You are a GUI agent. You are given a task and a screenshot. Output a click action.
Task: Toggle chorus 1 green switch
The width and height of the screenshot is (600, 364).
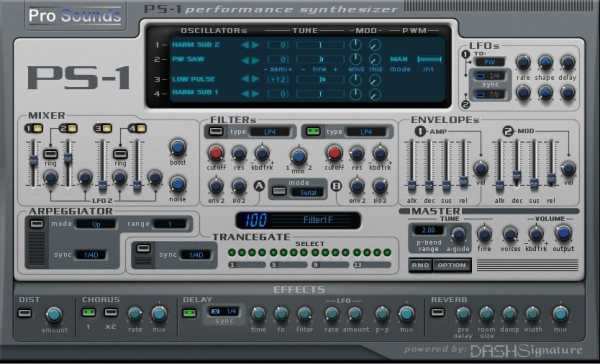click(x=88, y=312)
